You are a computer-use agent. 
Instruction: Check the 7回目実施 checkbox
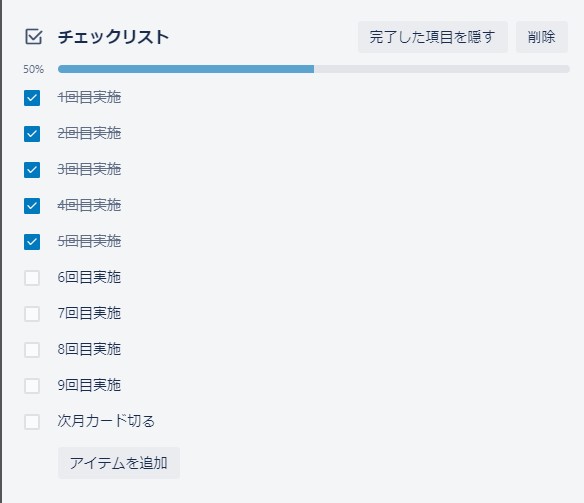(x=32, y=314)
